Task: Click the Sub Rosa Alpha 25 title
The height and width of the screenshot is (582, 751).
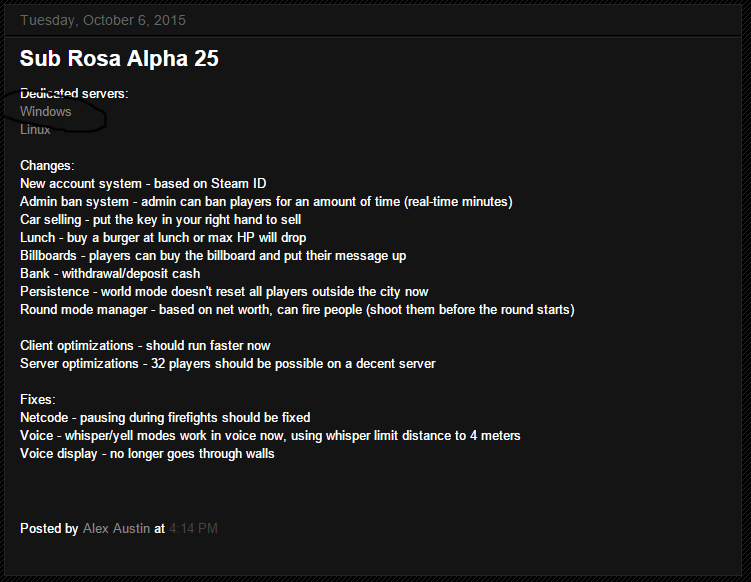Action: pos(119,59)
